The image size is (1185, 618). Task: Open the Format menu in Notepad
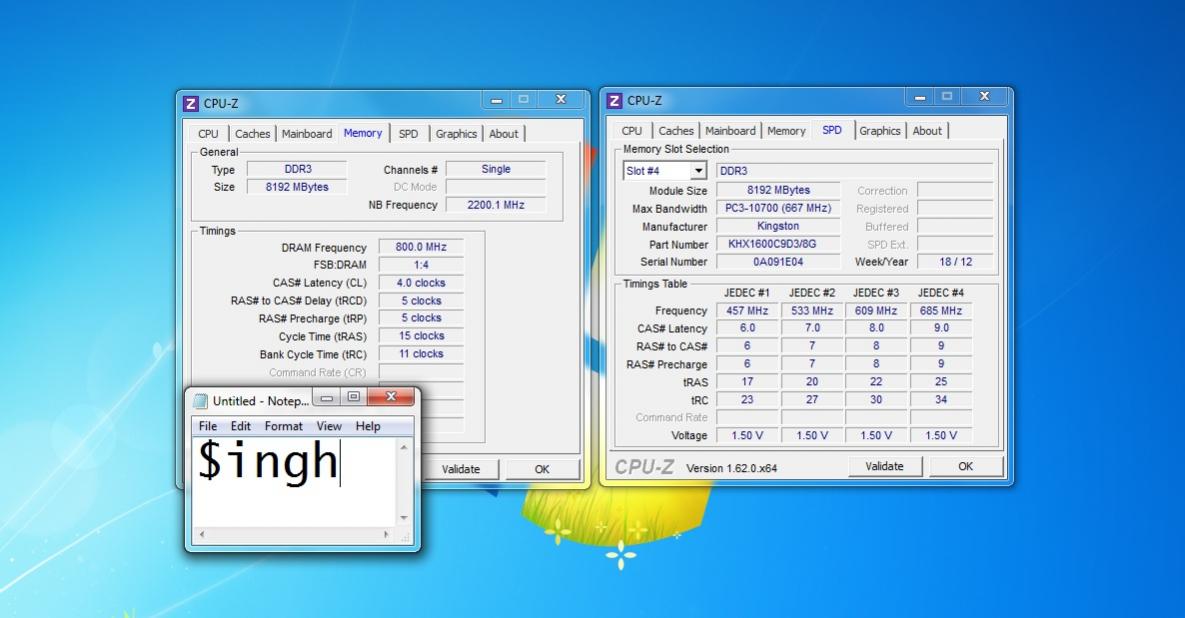pos(283,426)
